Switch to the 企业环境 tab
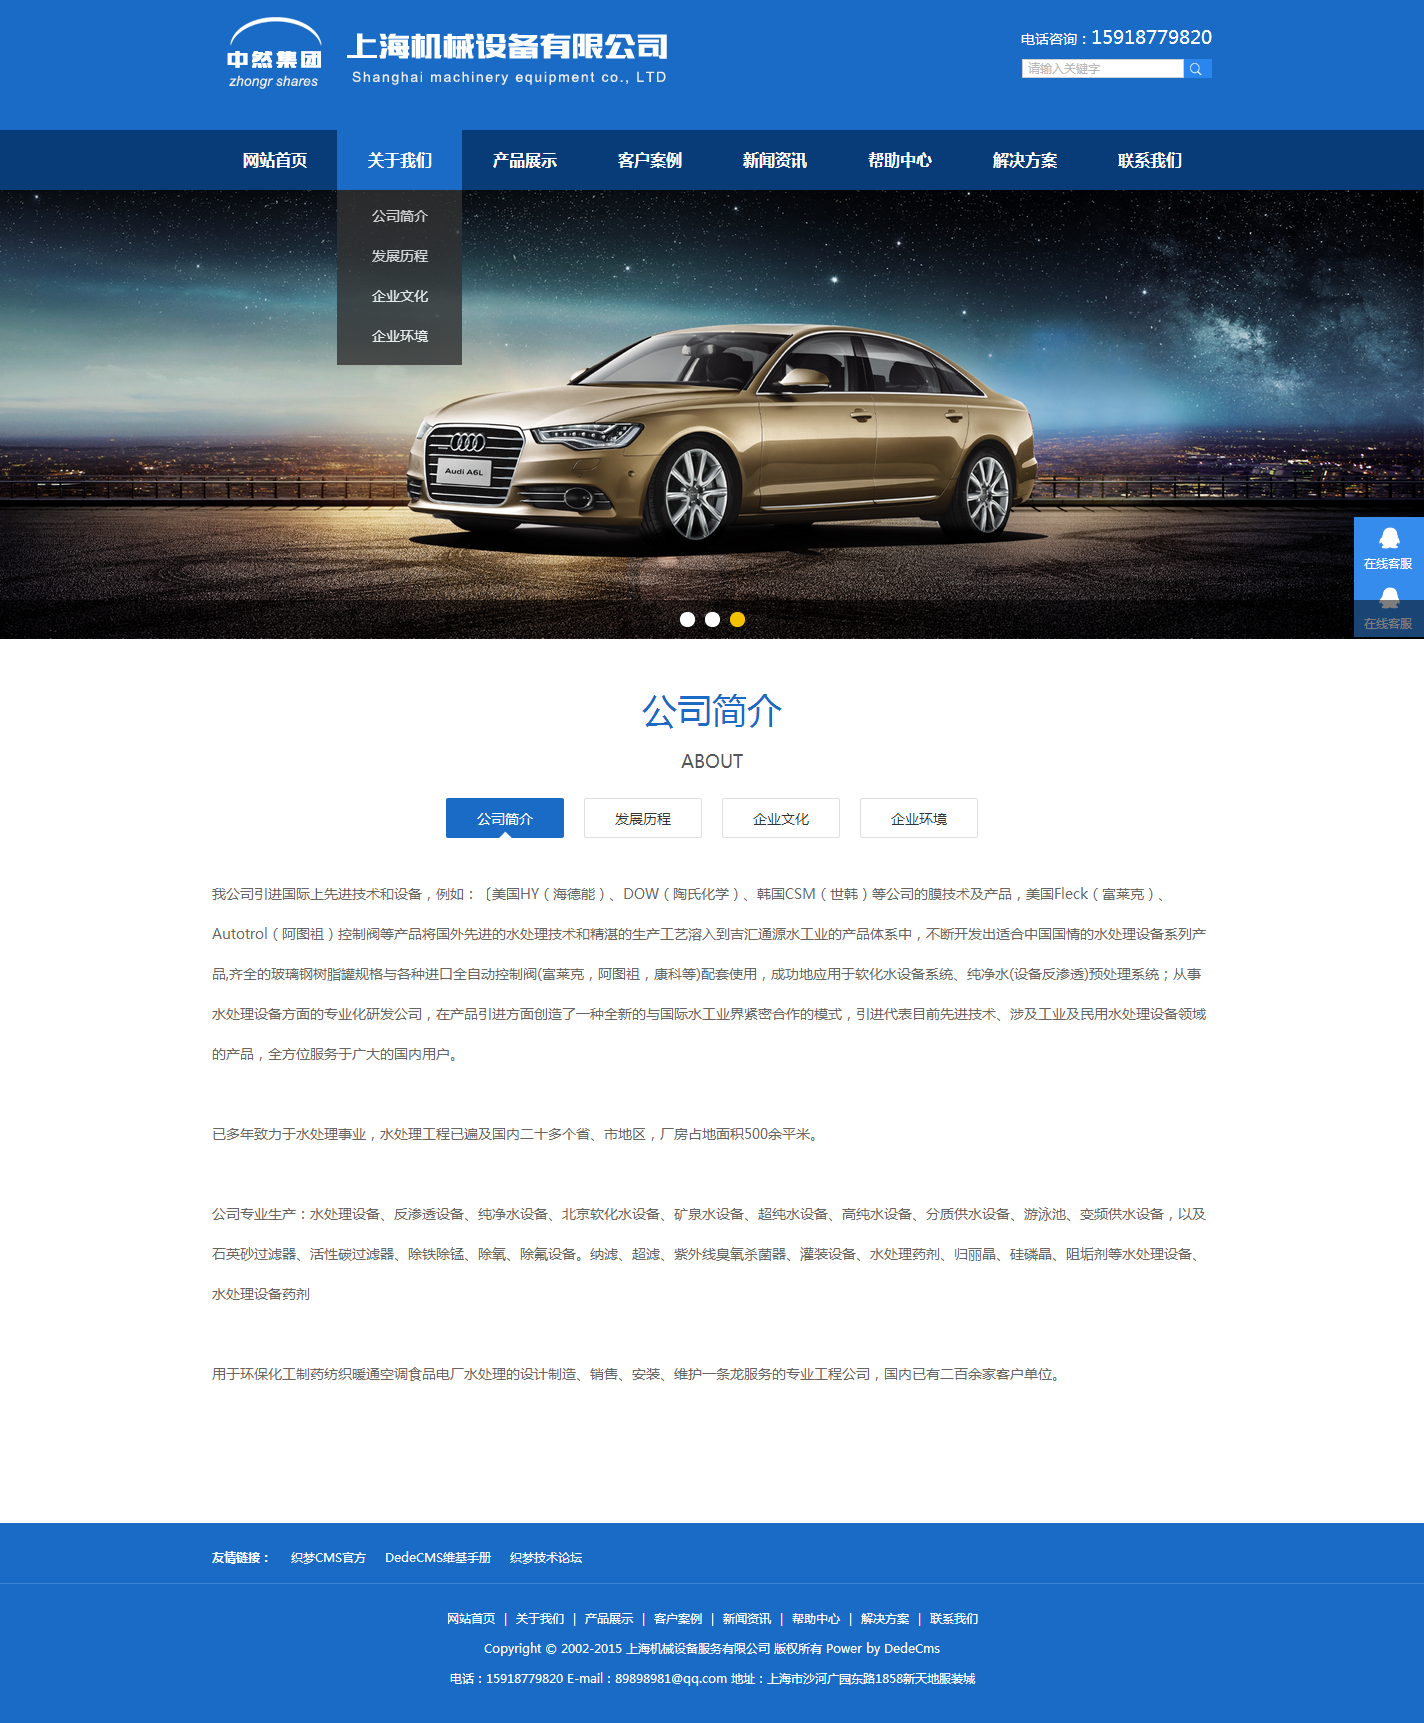 point(919,818)
